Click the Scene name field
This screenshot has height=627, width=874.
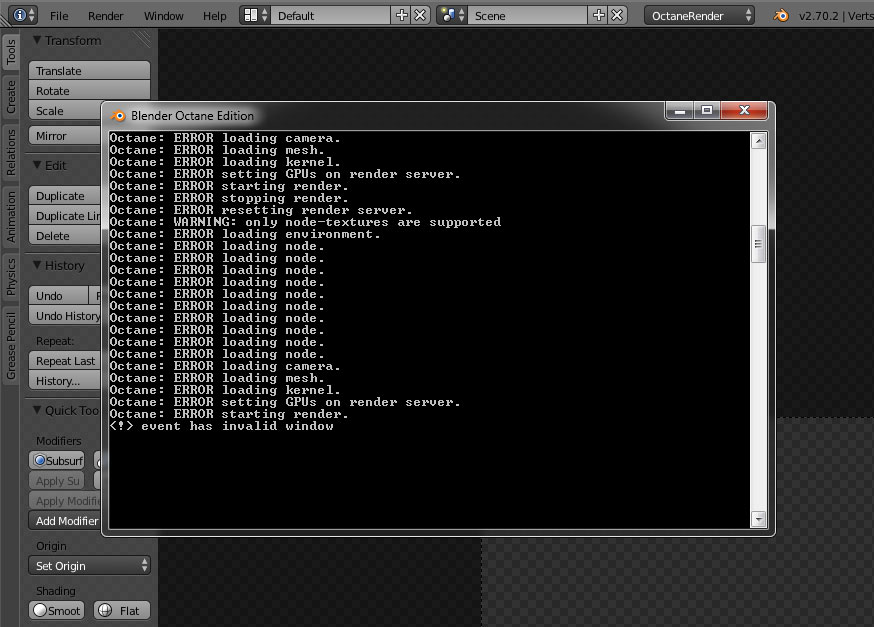coord(528,16)
